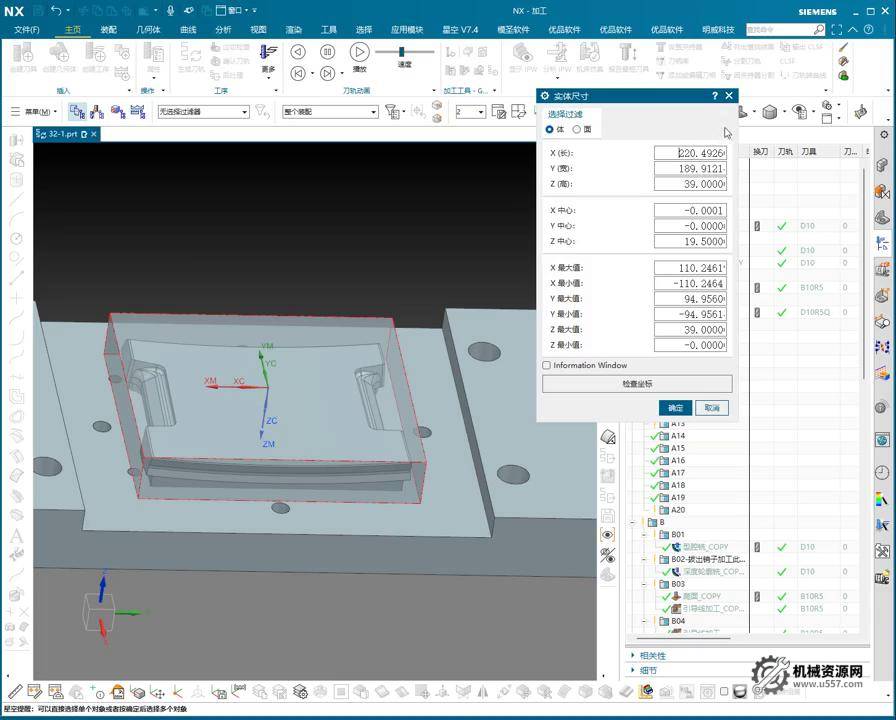896x720 pixels.
Task: Select the 面 (face) radio button
Action: coord(576,129)
